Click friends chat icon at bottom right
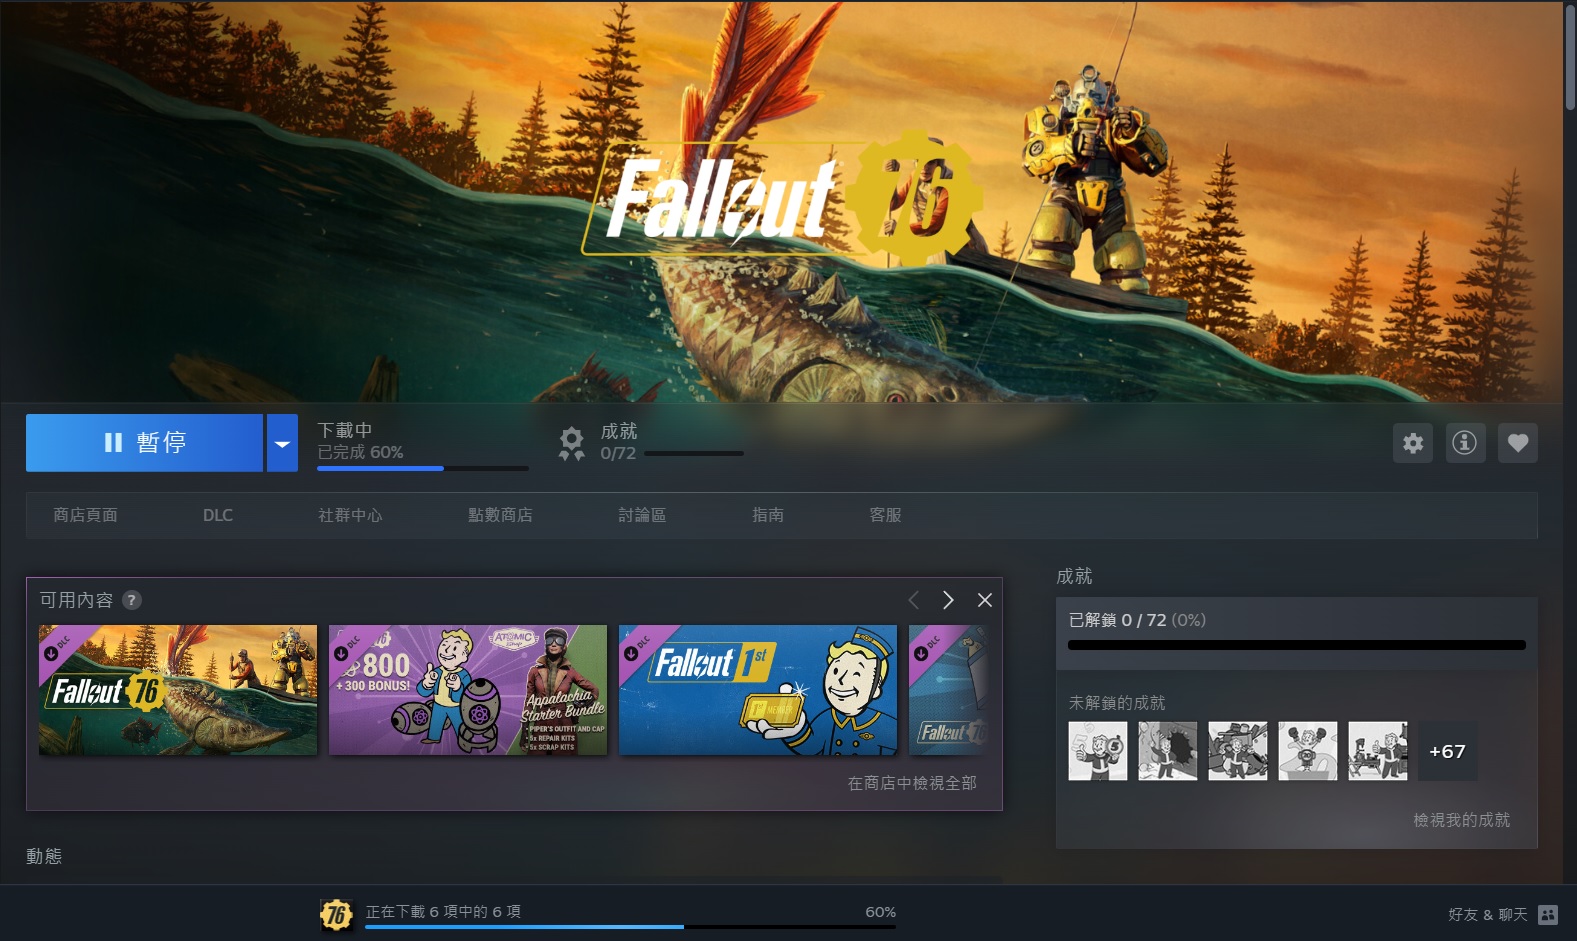 (1548, 914)
